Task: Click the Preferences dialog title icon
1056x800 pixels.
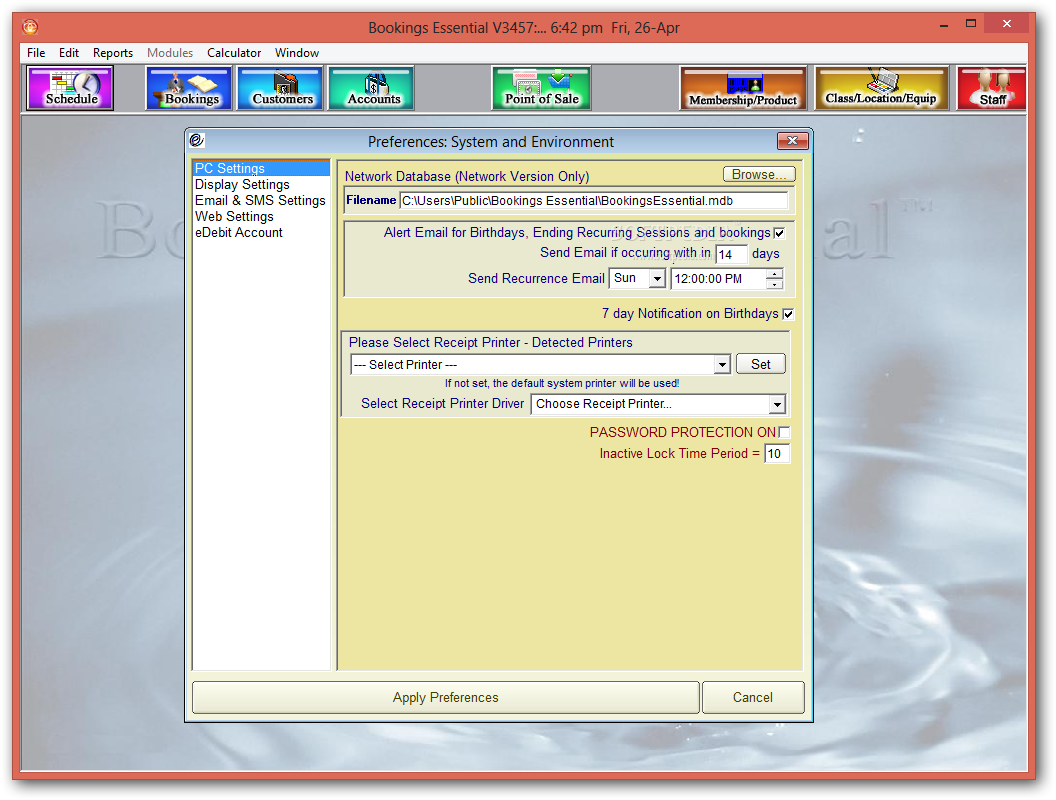Action: [197, 140]
